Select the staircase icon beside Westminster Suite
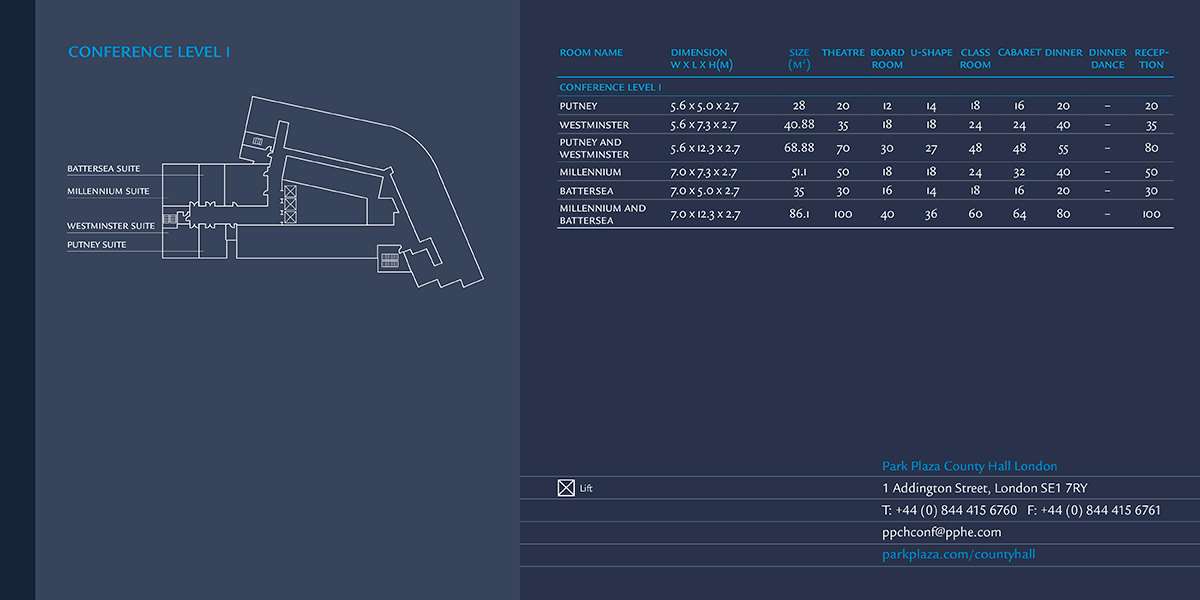Screen dimensions: 1200x600 tap(170, 218)
